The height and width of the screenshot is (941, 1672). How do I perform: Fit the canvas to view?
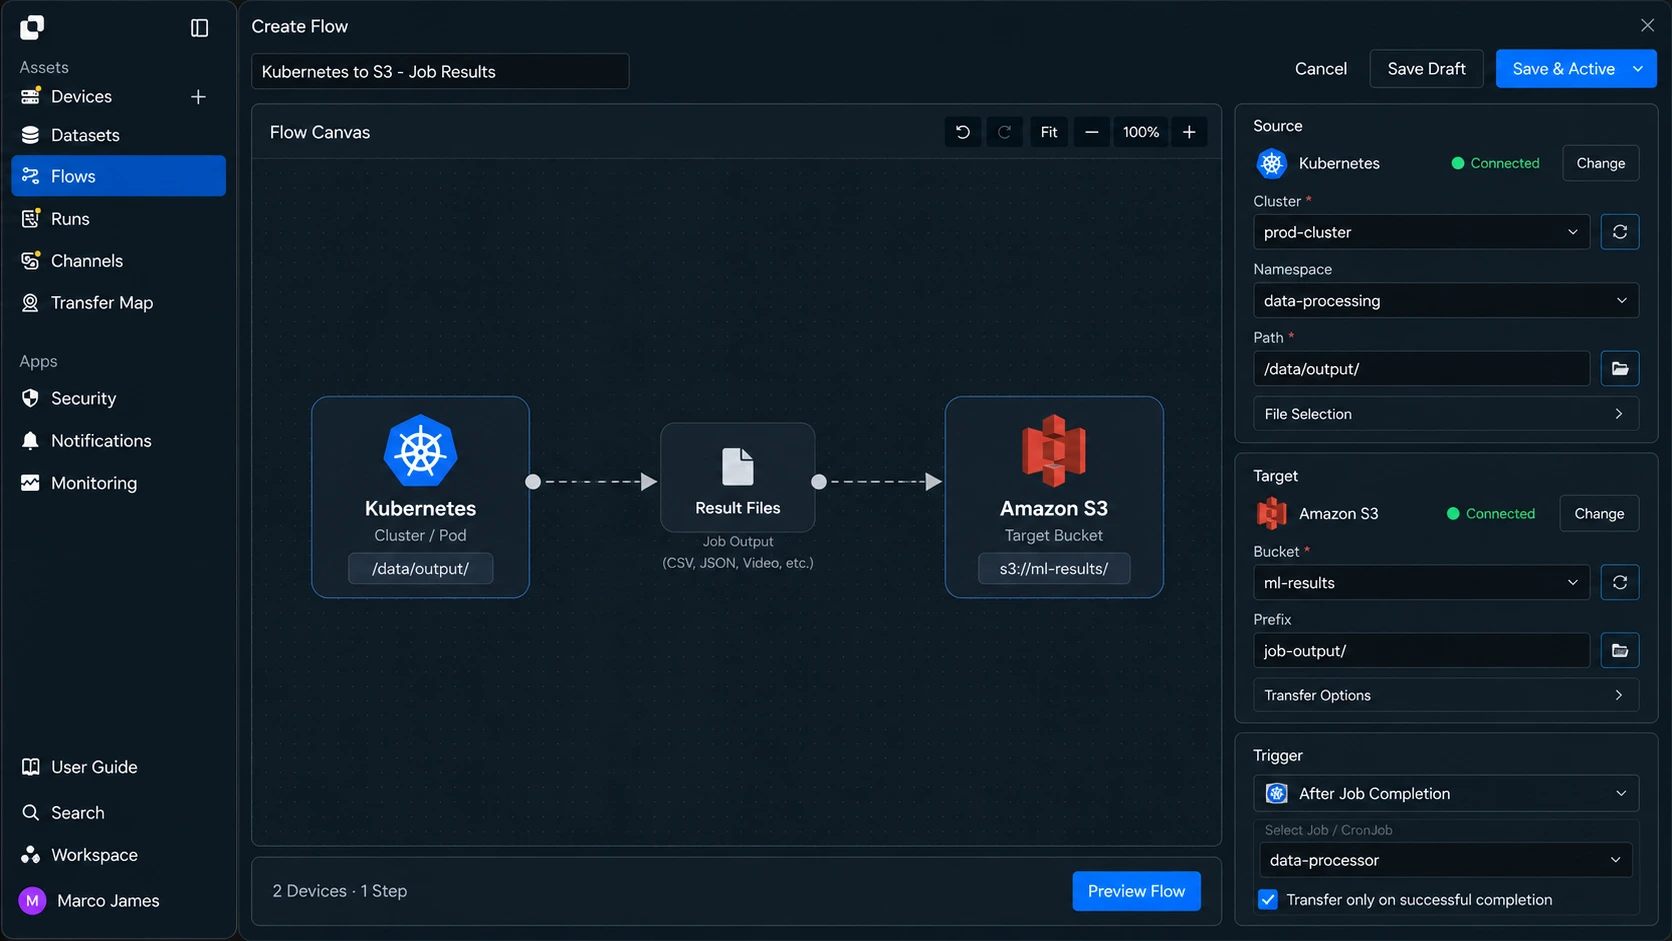coord(1048,132)
